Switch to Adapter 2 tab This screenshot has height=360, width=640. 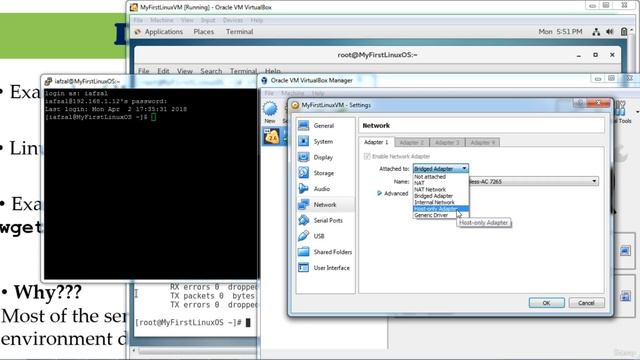[x=412, y=142]
